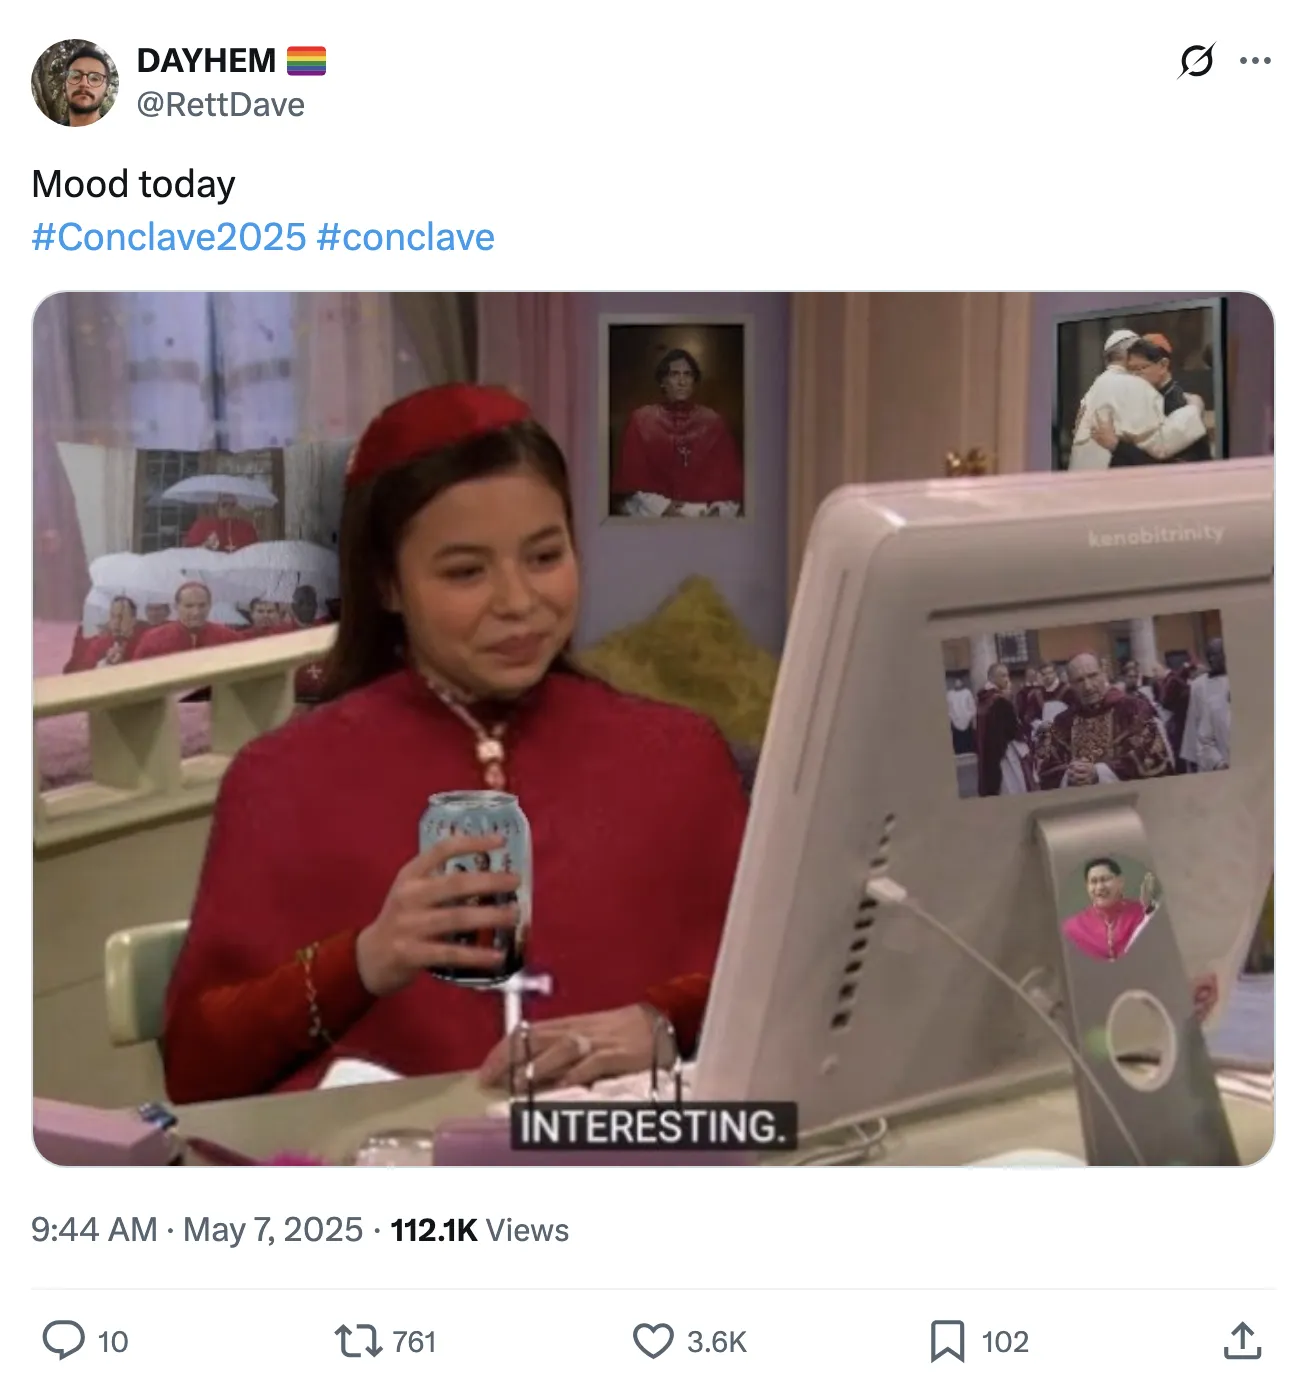
Task: Bookmark the post with the bookmark icon
Action: pos(947,1340)
